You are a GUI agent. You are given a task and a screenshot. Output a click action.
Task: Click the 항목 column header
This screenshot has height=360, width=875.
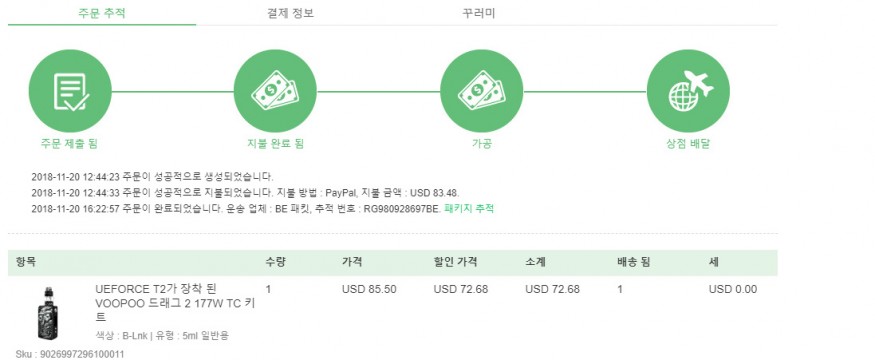tap(26, 262)
